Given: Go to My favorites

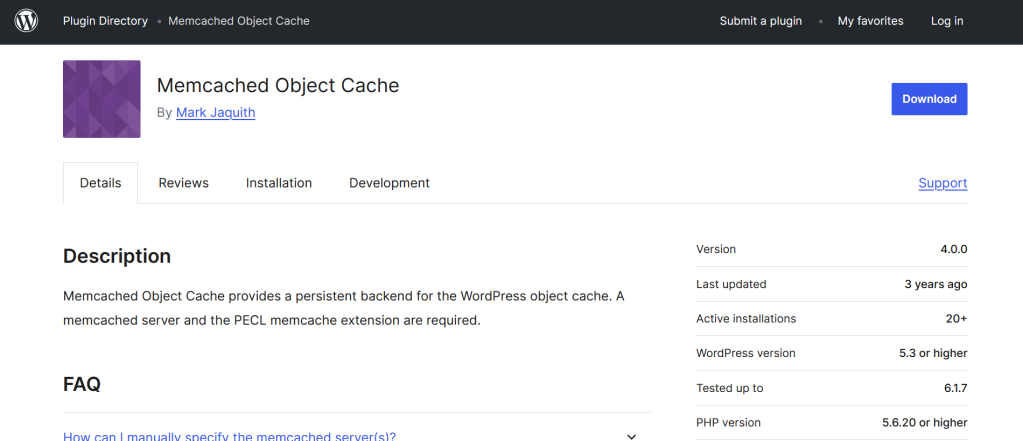Looking at the screenshot, I should click(x=870, y=21).
